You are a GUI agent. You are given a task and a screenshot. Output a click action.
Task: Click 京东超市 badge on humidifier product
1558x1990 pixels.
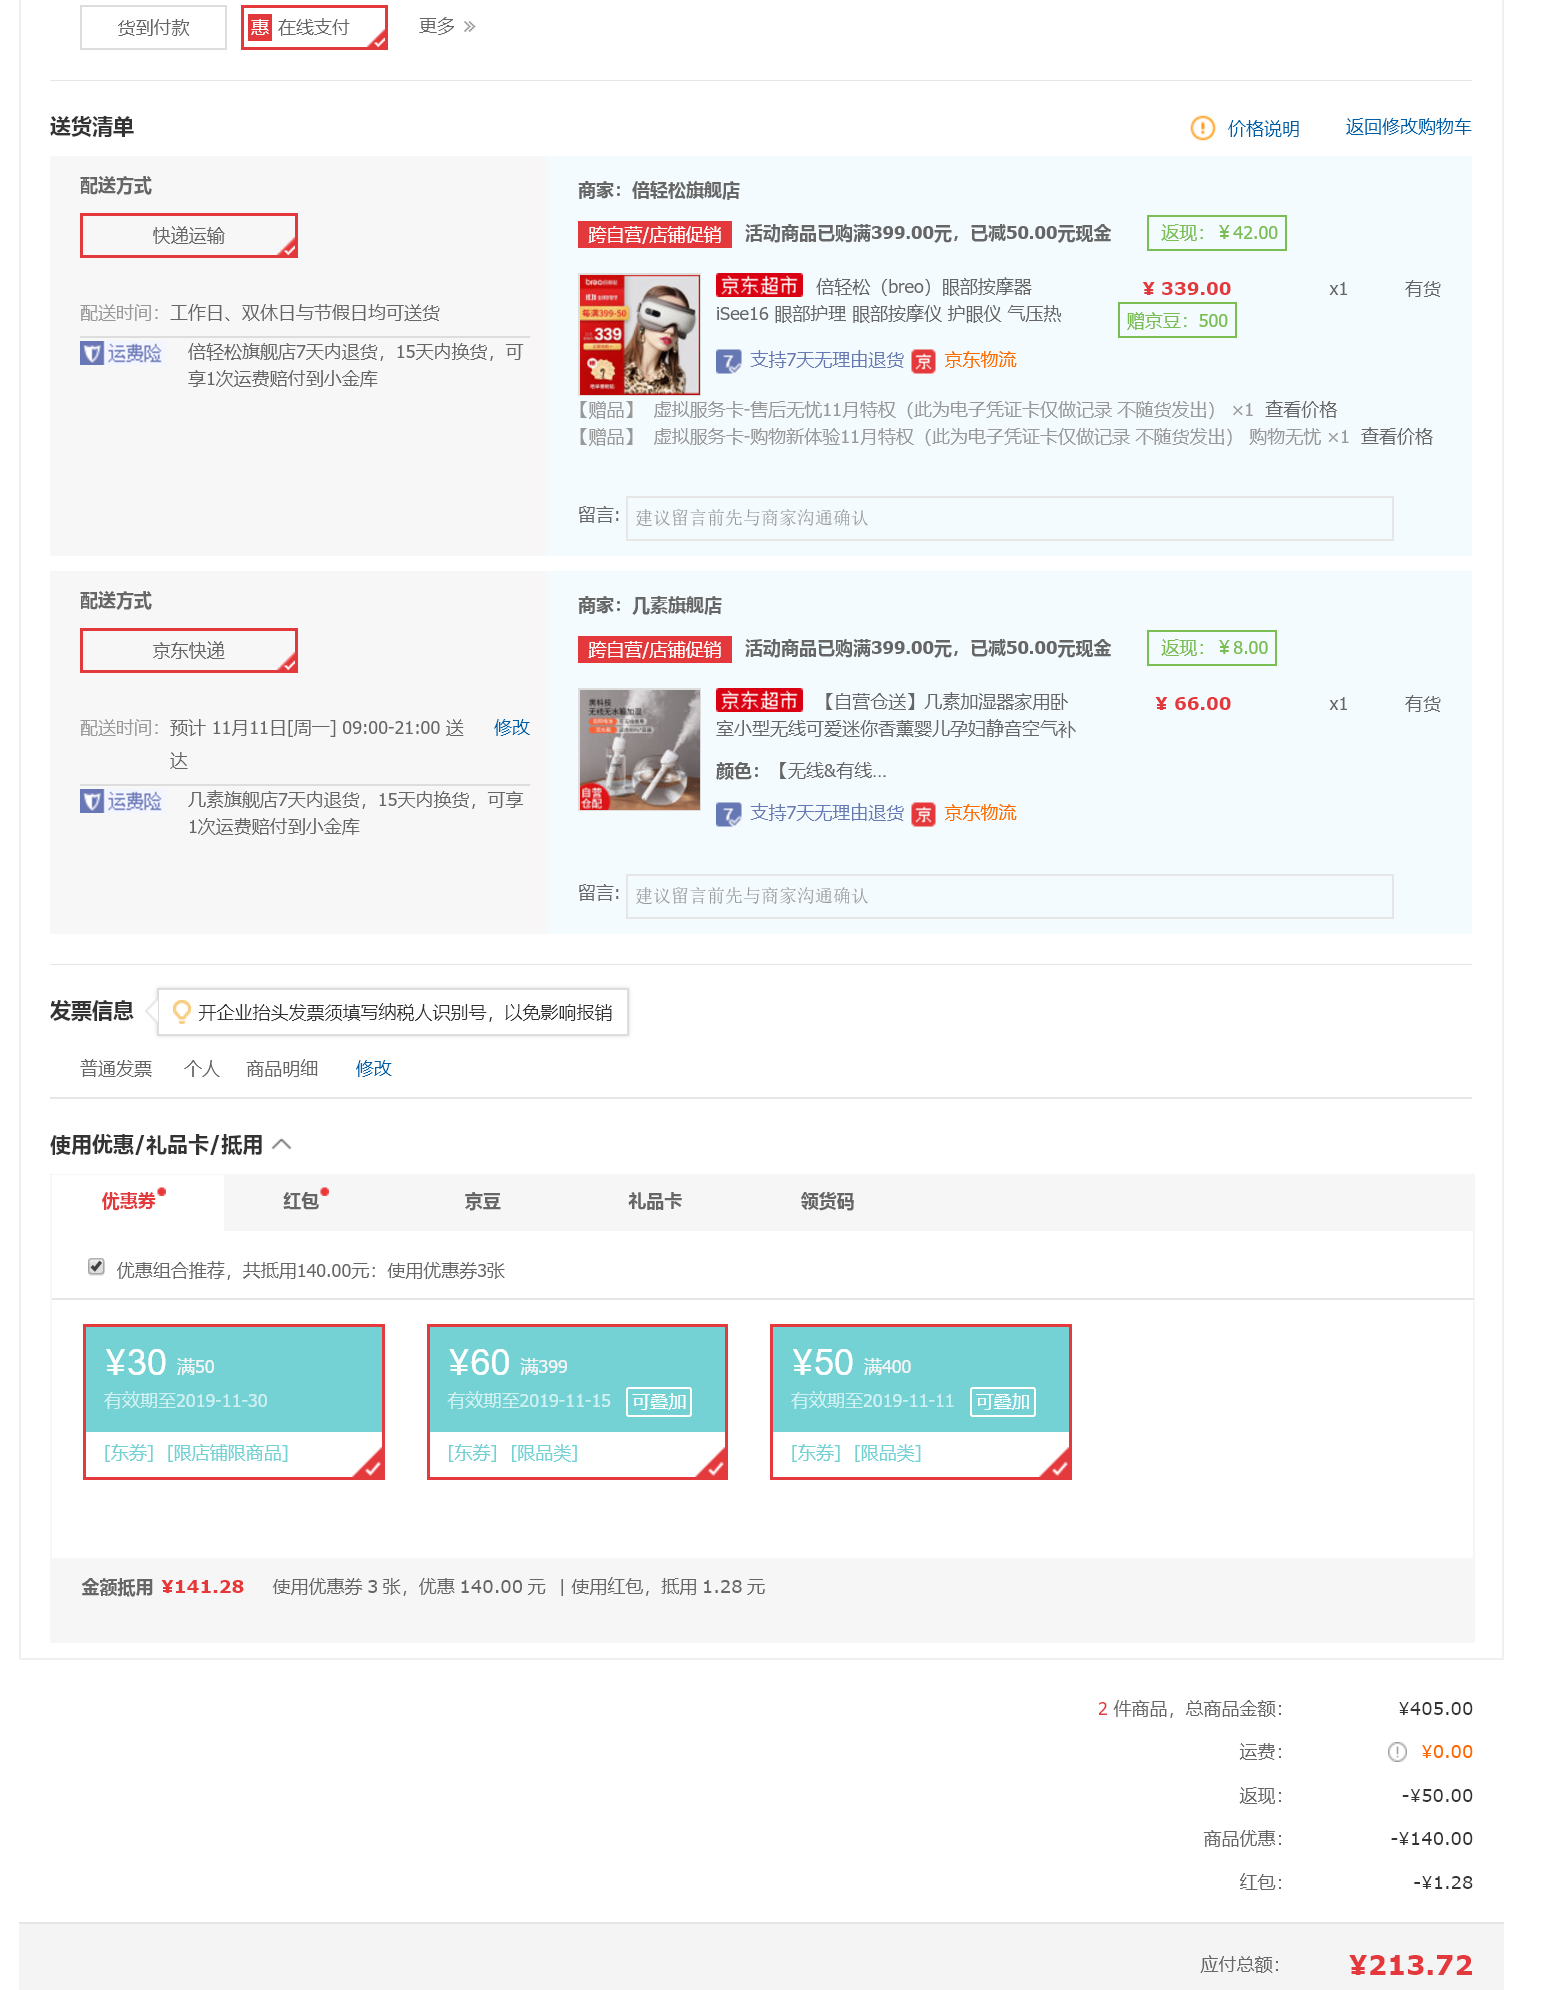click(x=759, y=701)
